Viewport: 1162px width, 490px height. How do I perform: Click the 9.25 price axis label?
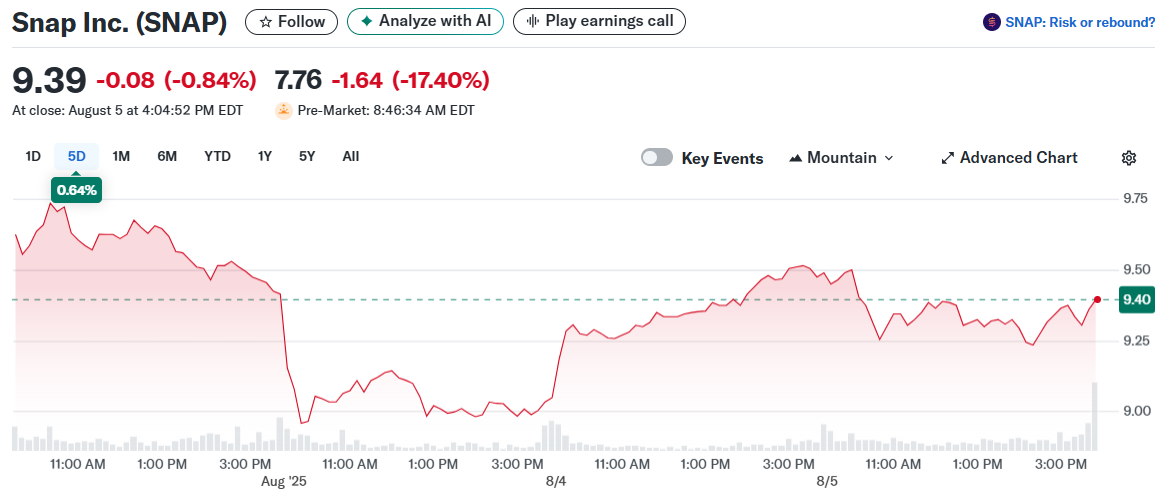point(1134,340)
